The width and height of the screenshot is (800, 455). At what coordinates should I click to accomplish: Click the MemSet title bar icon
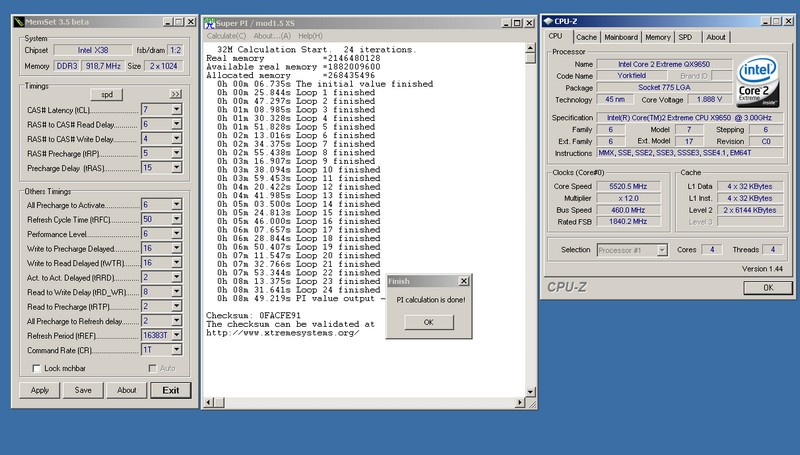tap(19, 22)
